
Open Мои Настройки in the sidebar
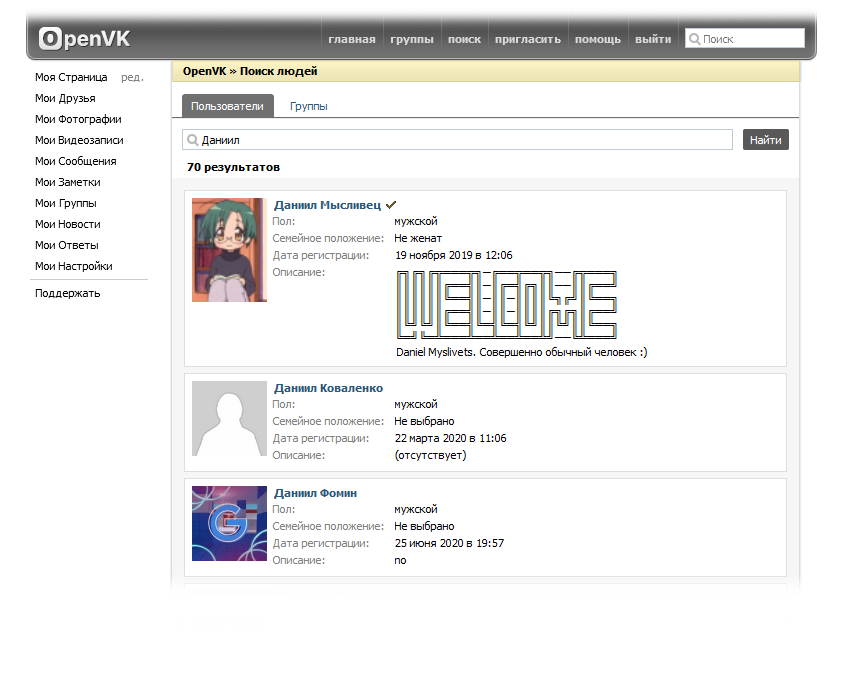tap(73, 266)
